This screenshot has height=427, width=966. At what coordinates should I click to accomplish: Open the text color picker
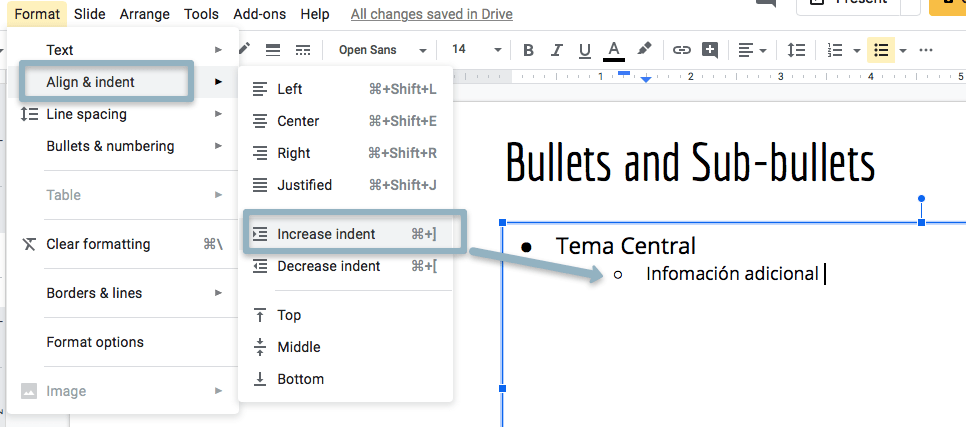point(614,50)
